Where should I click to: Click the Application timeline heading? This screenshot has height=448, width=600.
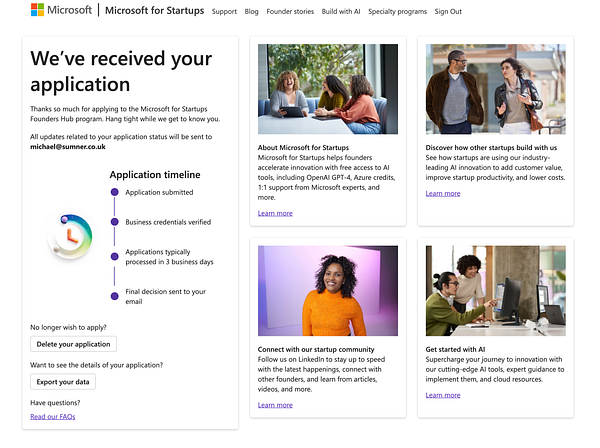(x=155, y=174)
